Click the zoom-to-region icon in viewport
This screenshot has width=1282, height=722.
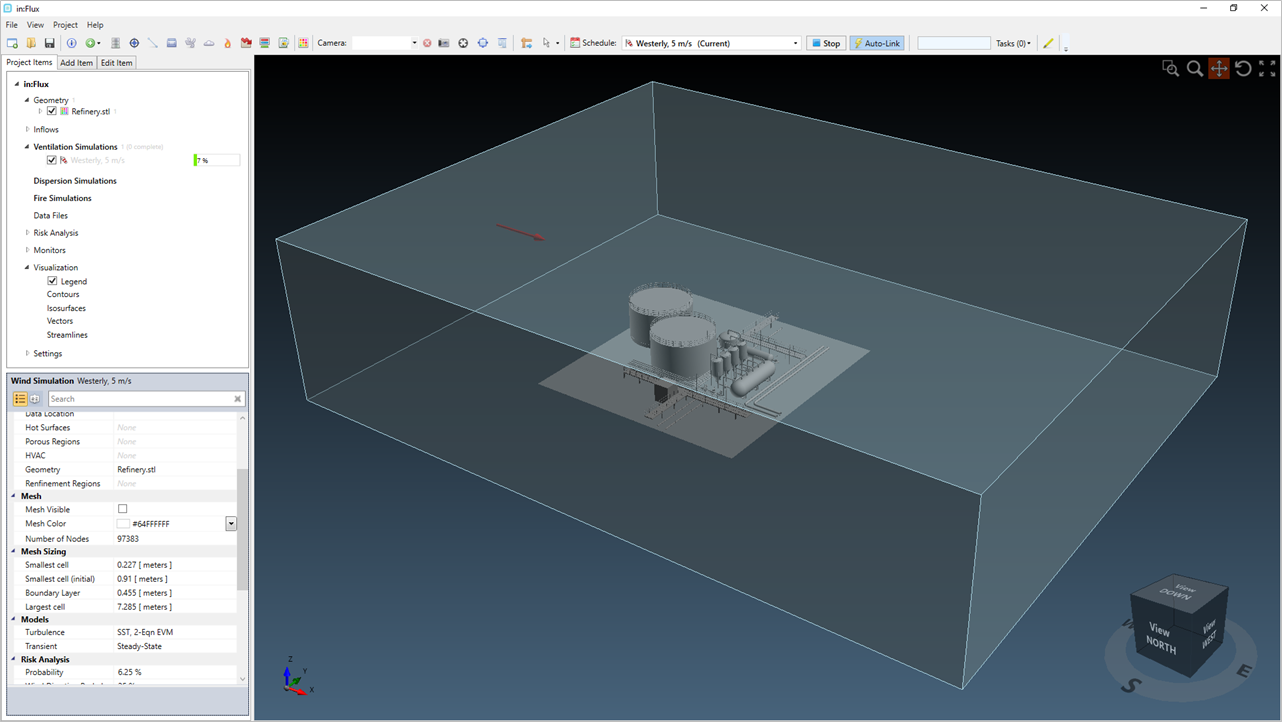coord(1170,68)
